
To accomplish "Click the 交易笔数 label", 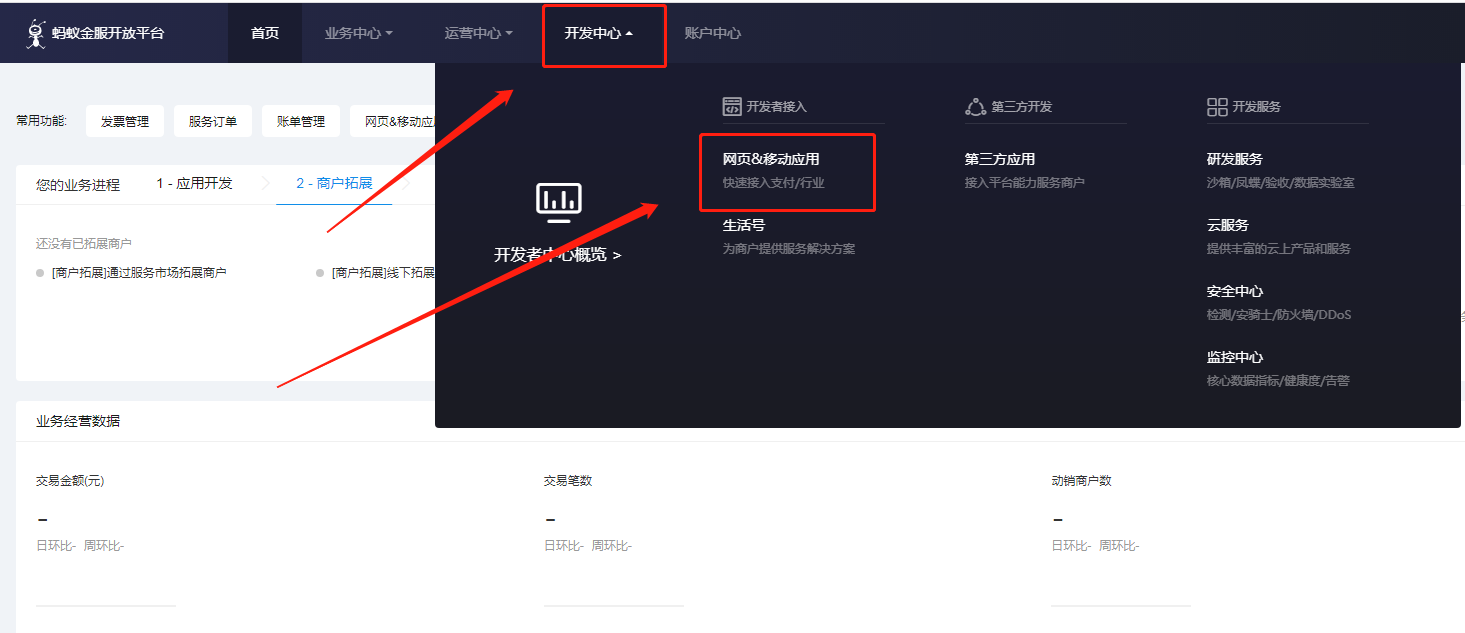I will pyautogui.click(x=568, y=481).
